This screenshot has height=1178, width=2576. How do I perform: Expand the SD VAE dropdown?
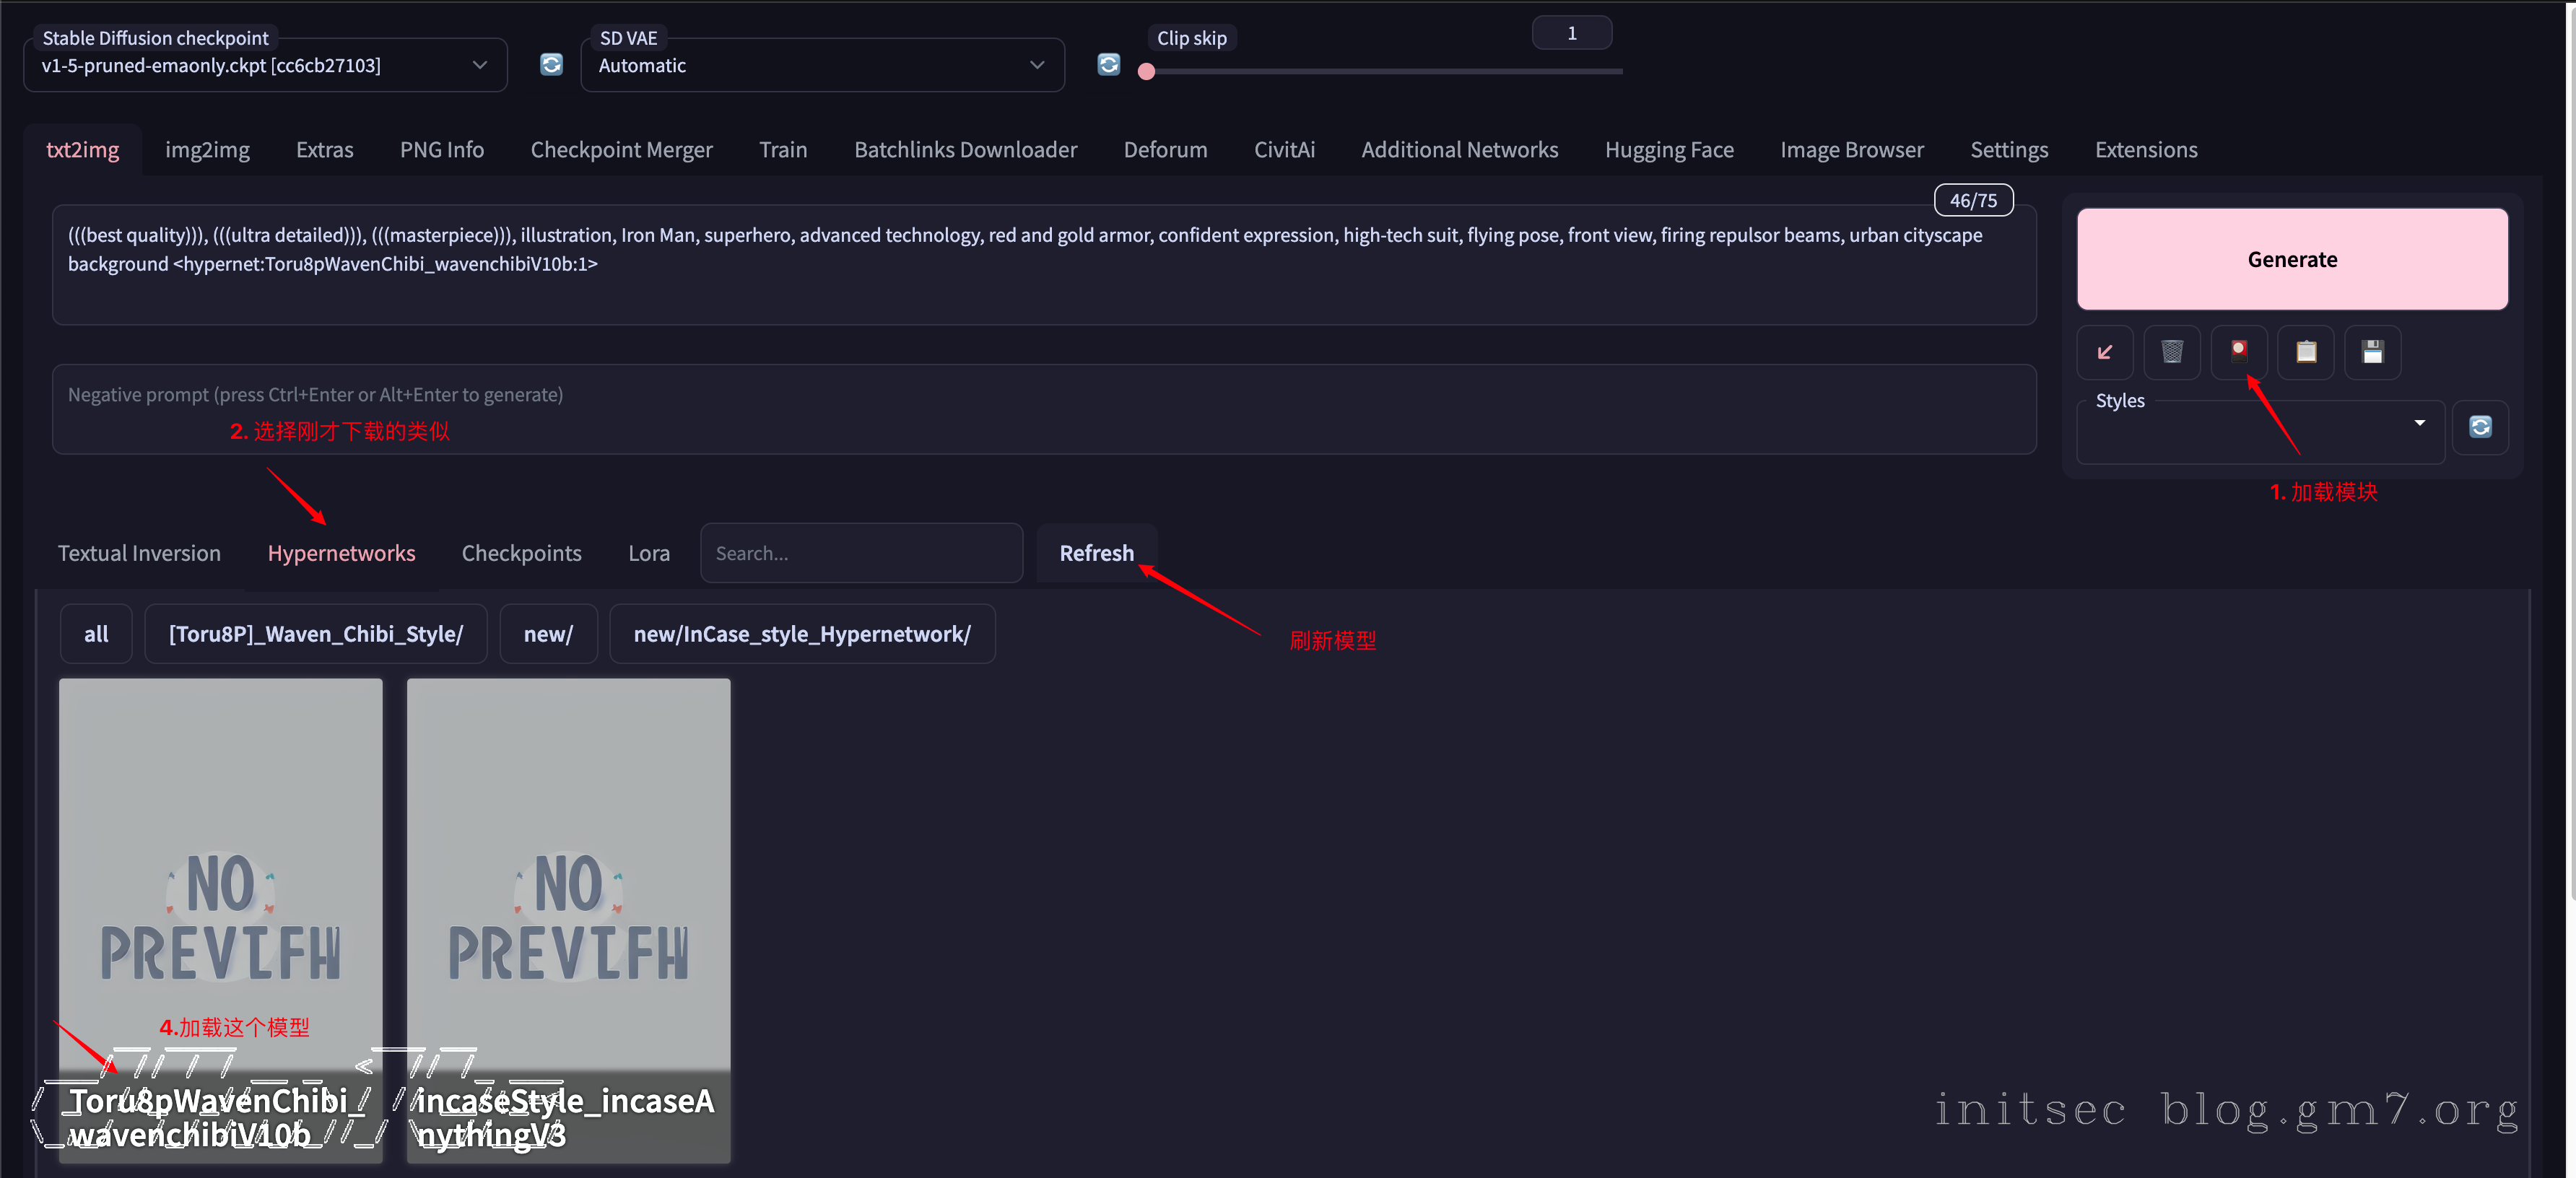(x=821, y=66)
